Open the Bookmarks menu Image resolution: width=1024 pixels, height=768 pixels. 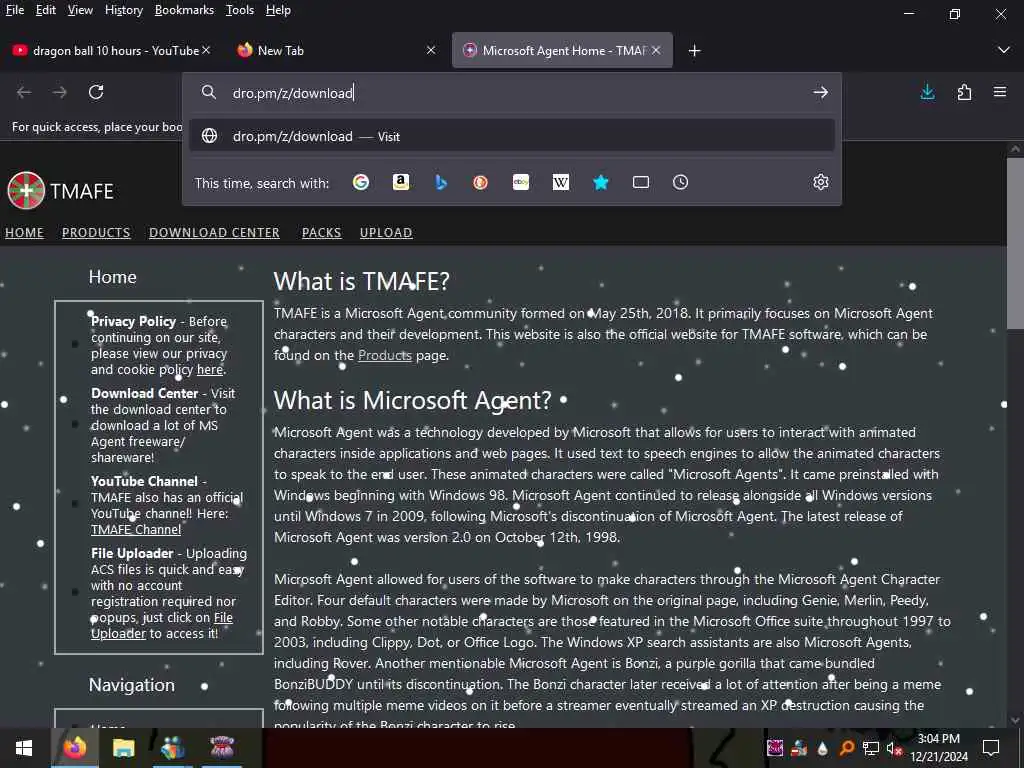pos(184,10)
